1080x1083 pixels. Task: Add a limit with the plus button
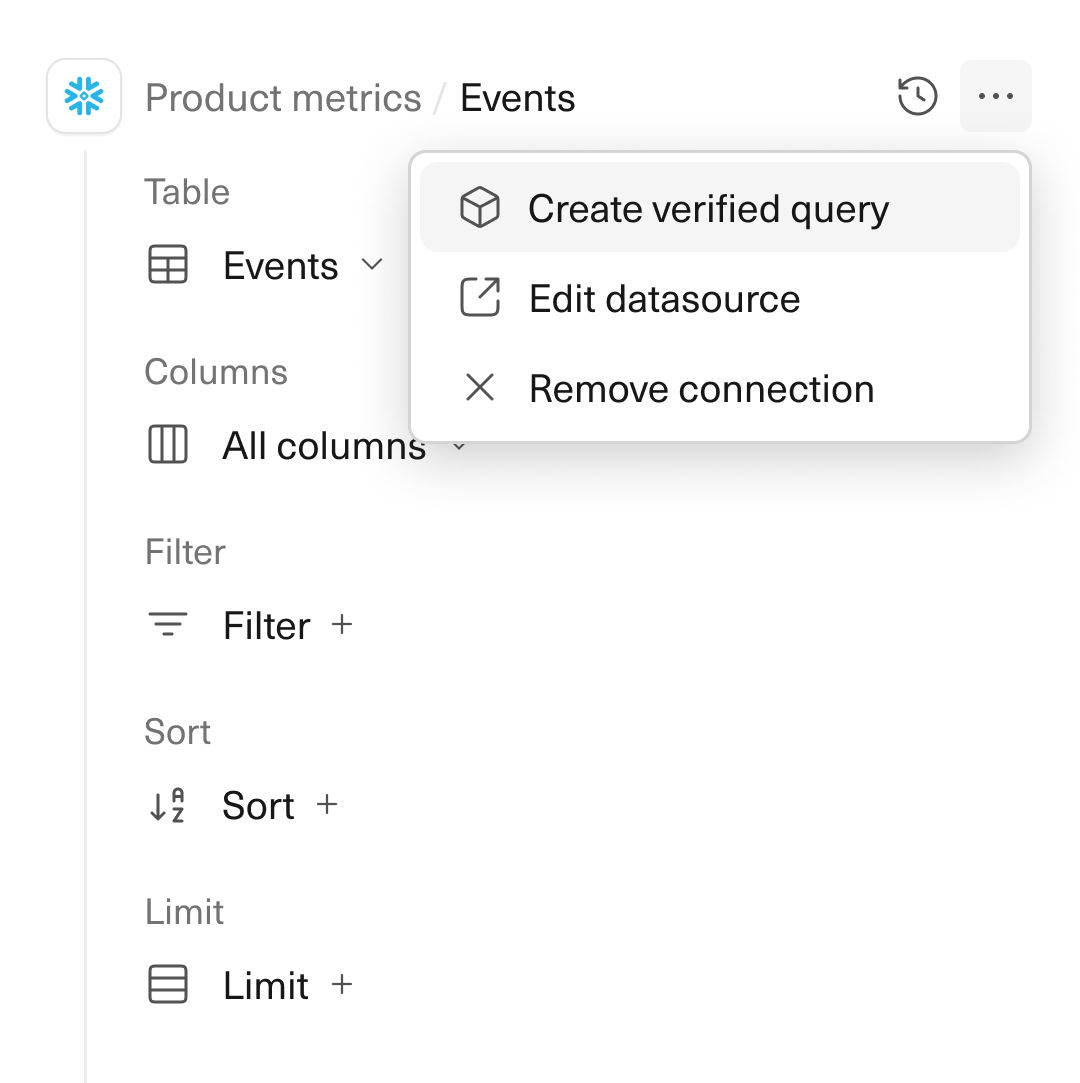coord(342,984)
